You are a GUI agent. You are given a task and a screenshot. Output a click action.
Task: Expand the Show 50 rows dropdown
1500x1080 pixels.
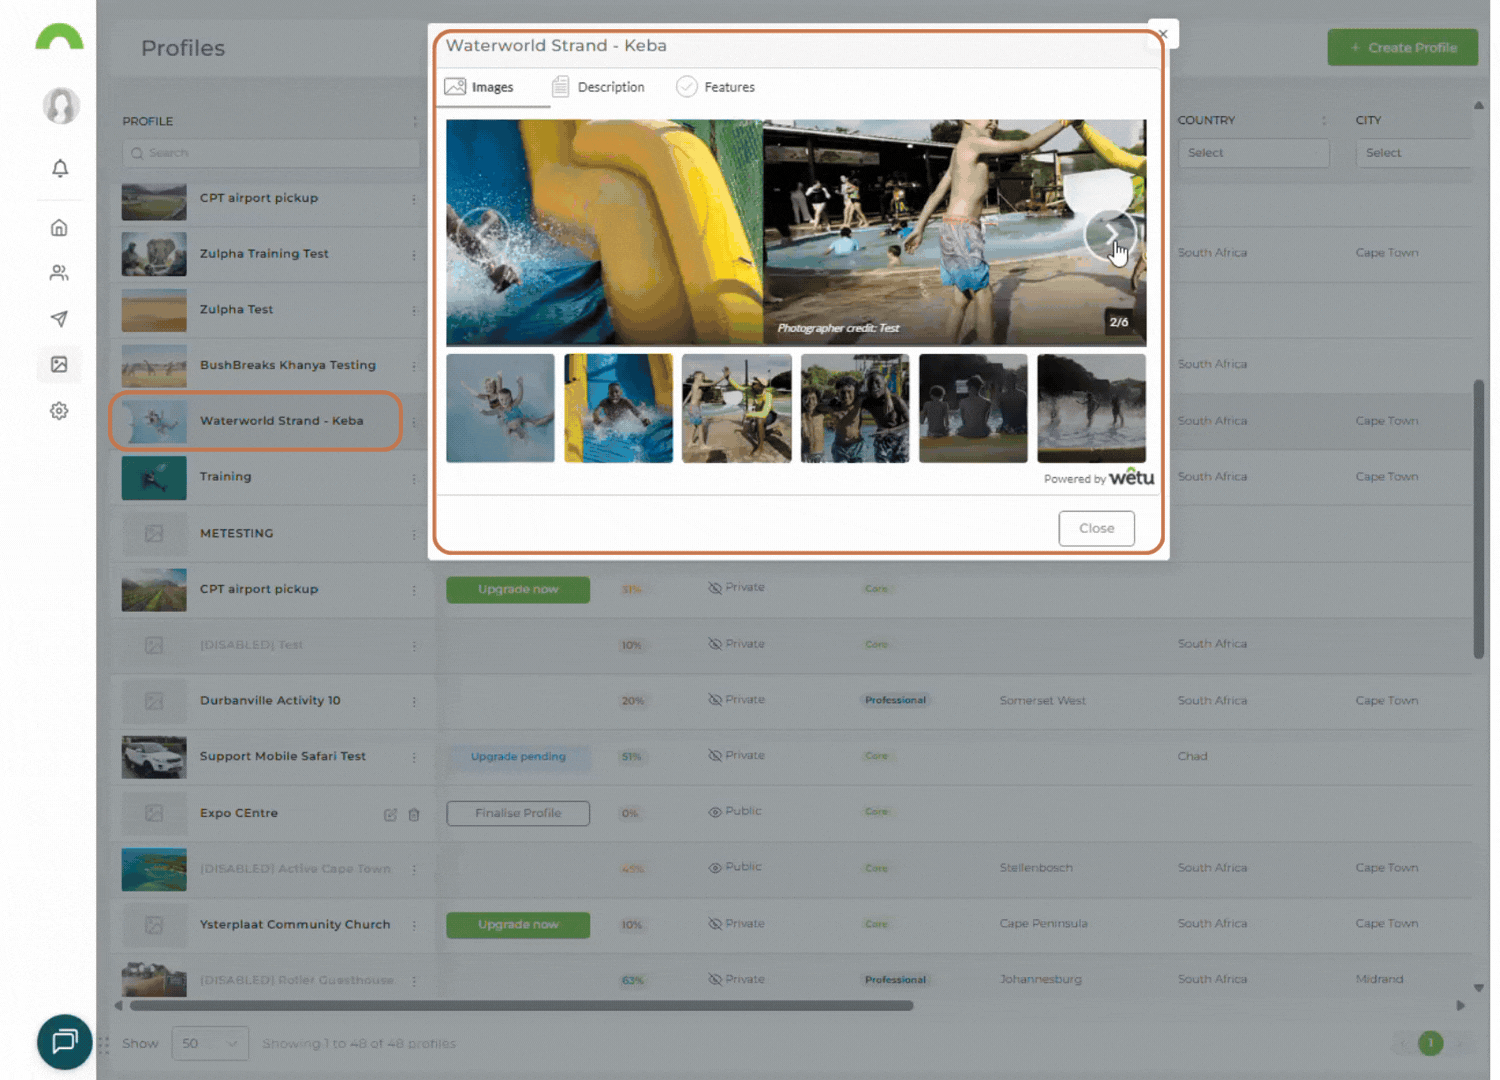point(209,1044)
